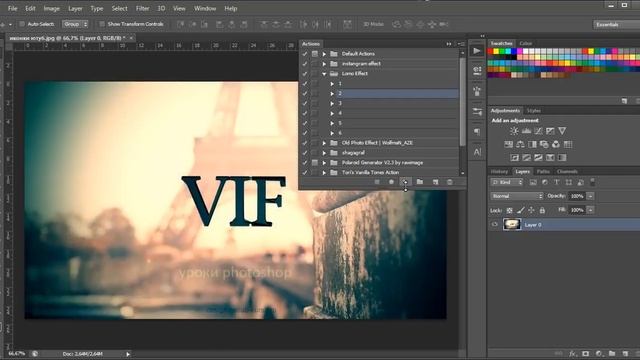The image size is (640, 360).
Task: Add a Curves adjustment
Action: [538, 131]
